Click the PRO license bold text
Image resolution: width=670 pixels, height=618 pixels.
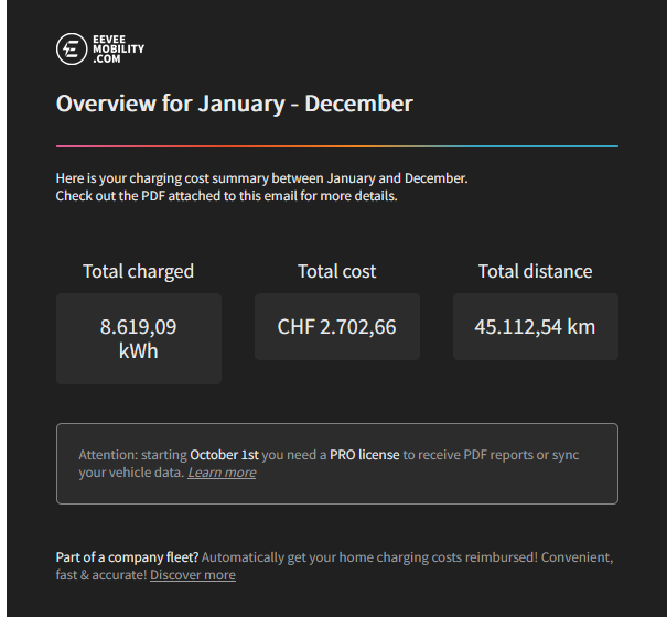tap(364, 455)
